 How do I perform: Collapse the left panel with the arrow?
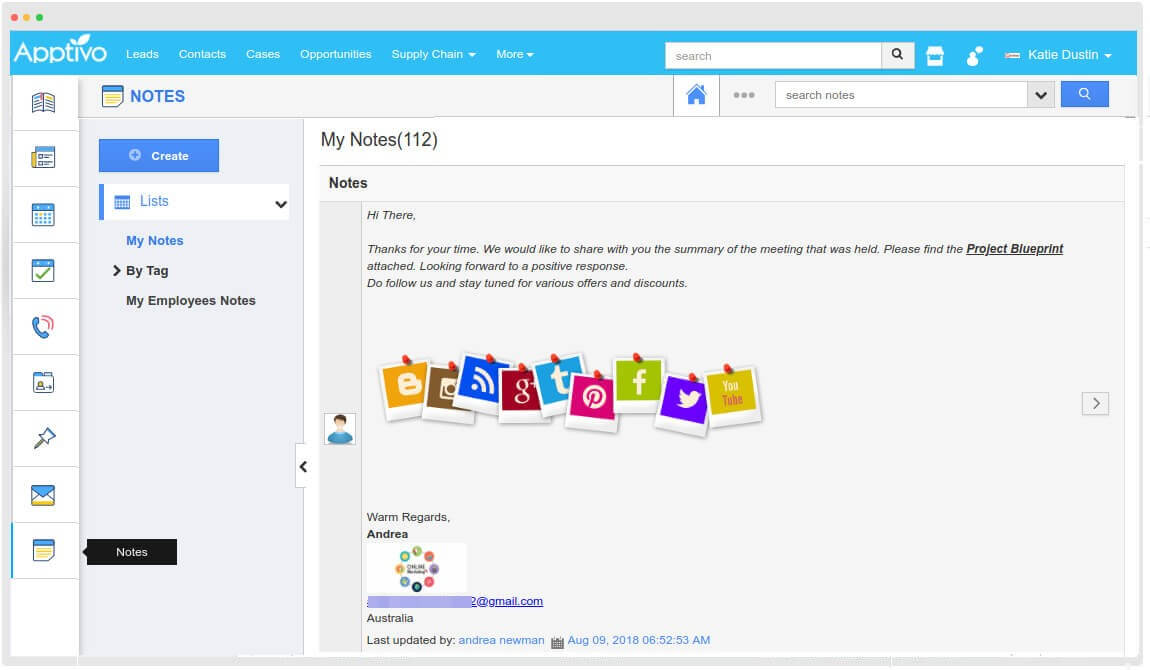point(303,466)
